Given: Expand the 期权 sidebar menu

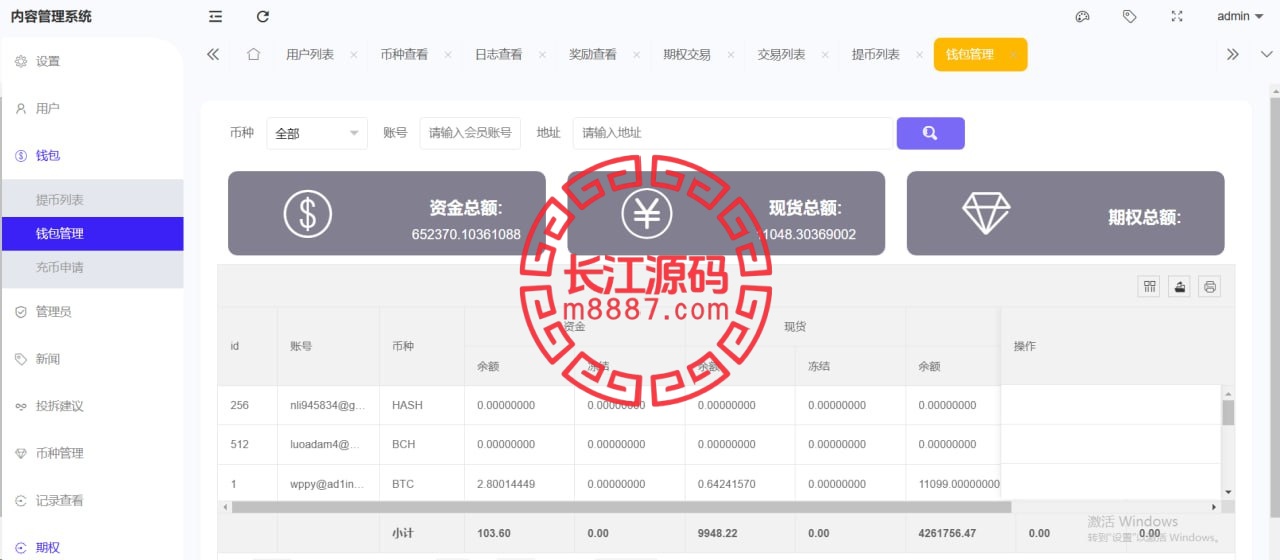Looking at the screenshot, I should pos(92,547).
